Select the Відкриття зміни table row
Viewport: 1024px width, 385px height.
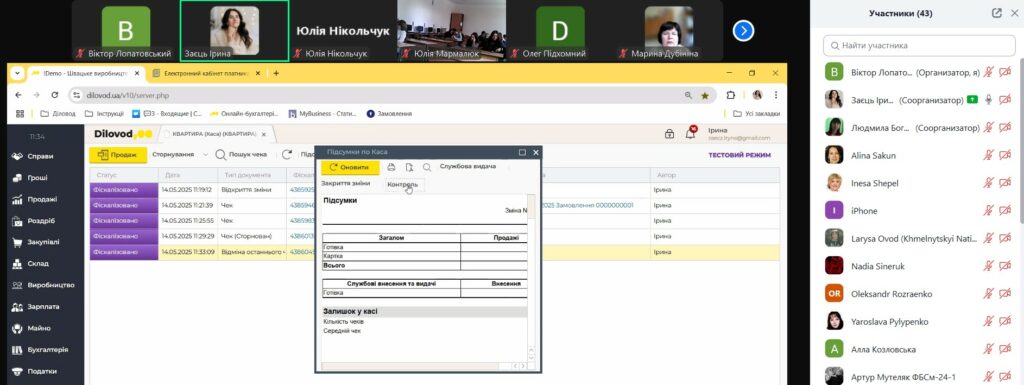(434, 190)
